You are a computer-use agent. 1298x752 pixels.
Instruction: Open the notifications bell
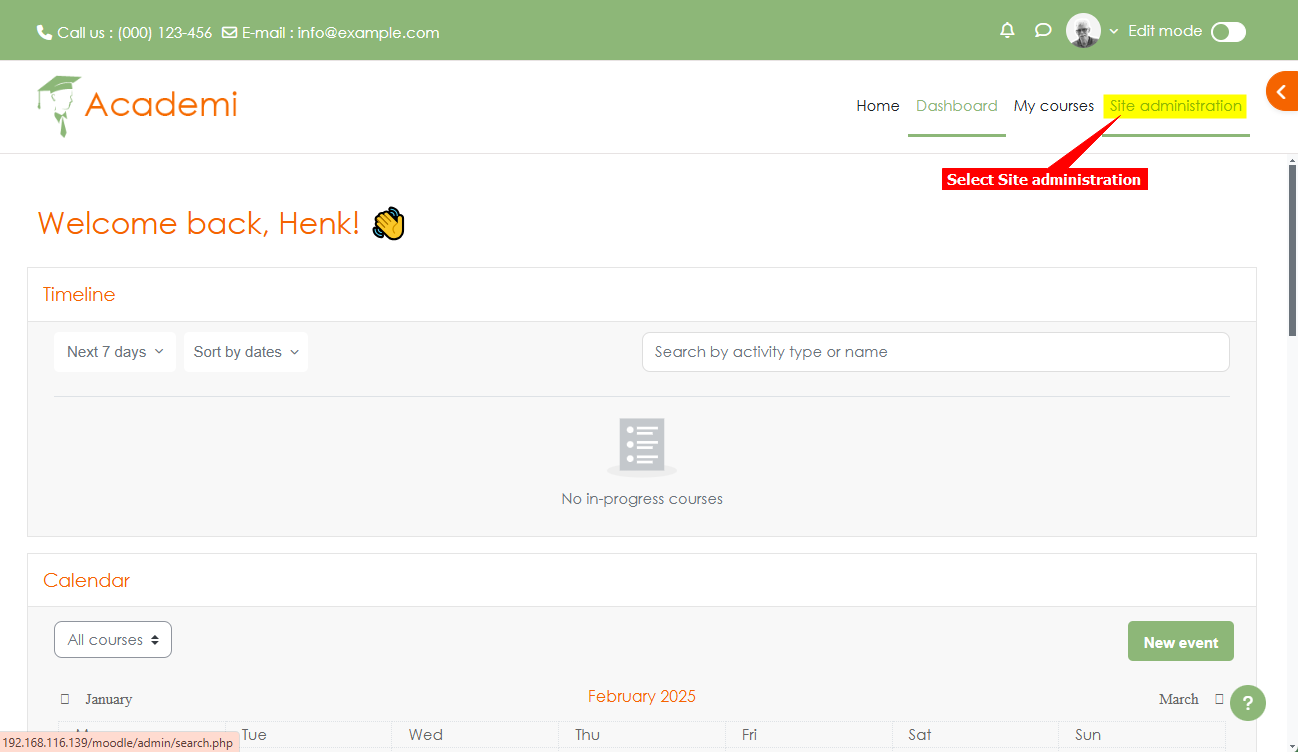[x=1007, y=31]
